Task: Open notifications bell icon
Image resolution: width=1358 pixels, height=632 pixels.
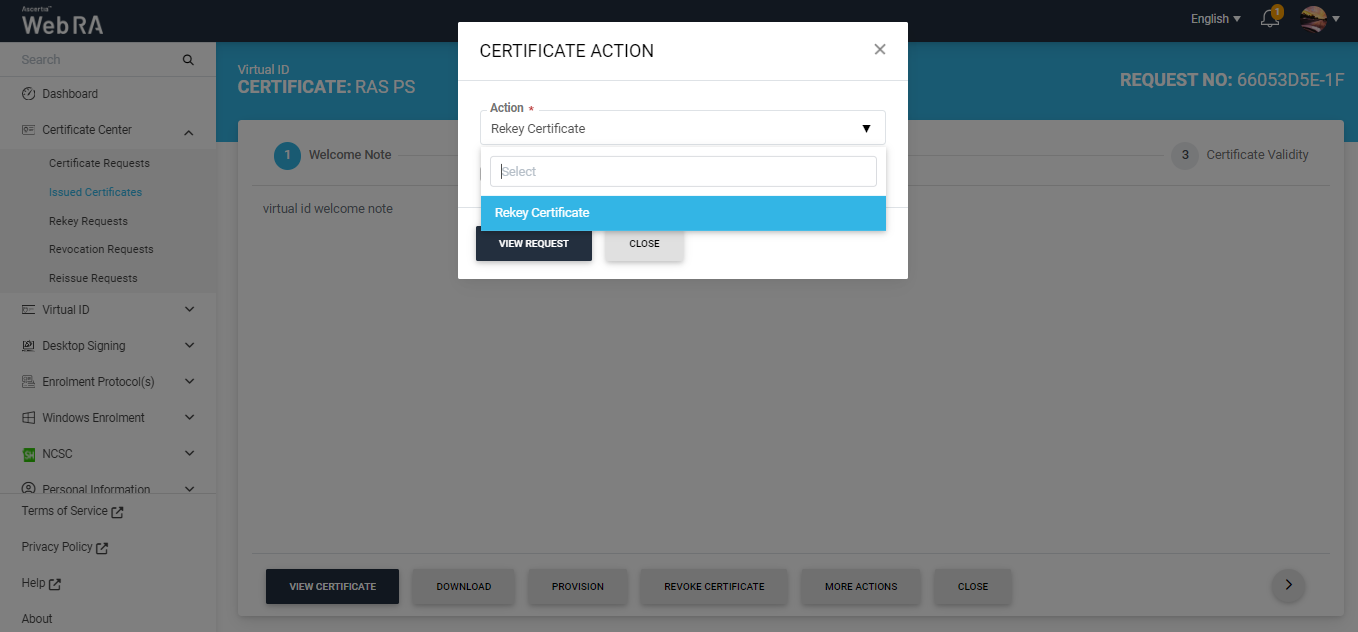Action: coord(1270,19)
